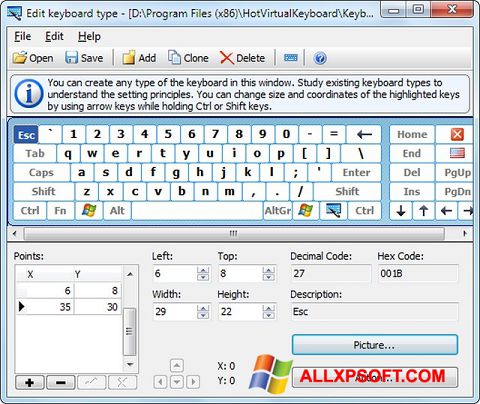Open the Edit menu
Viewport: 480px width, 404px height.
pyautogui.click(x=54, y=36)
